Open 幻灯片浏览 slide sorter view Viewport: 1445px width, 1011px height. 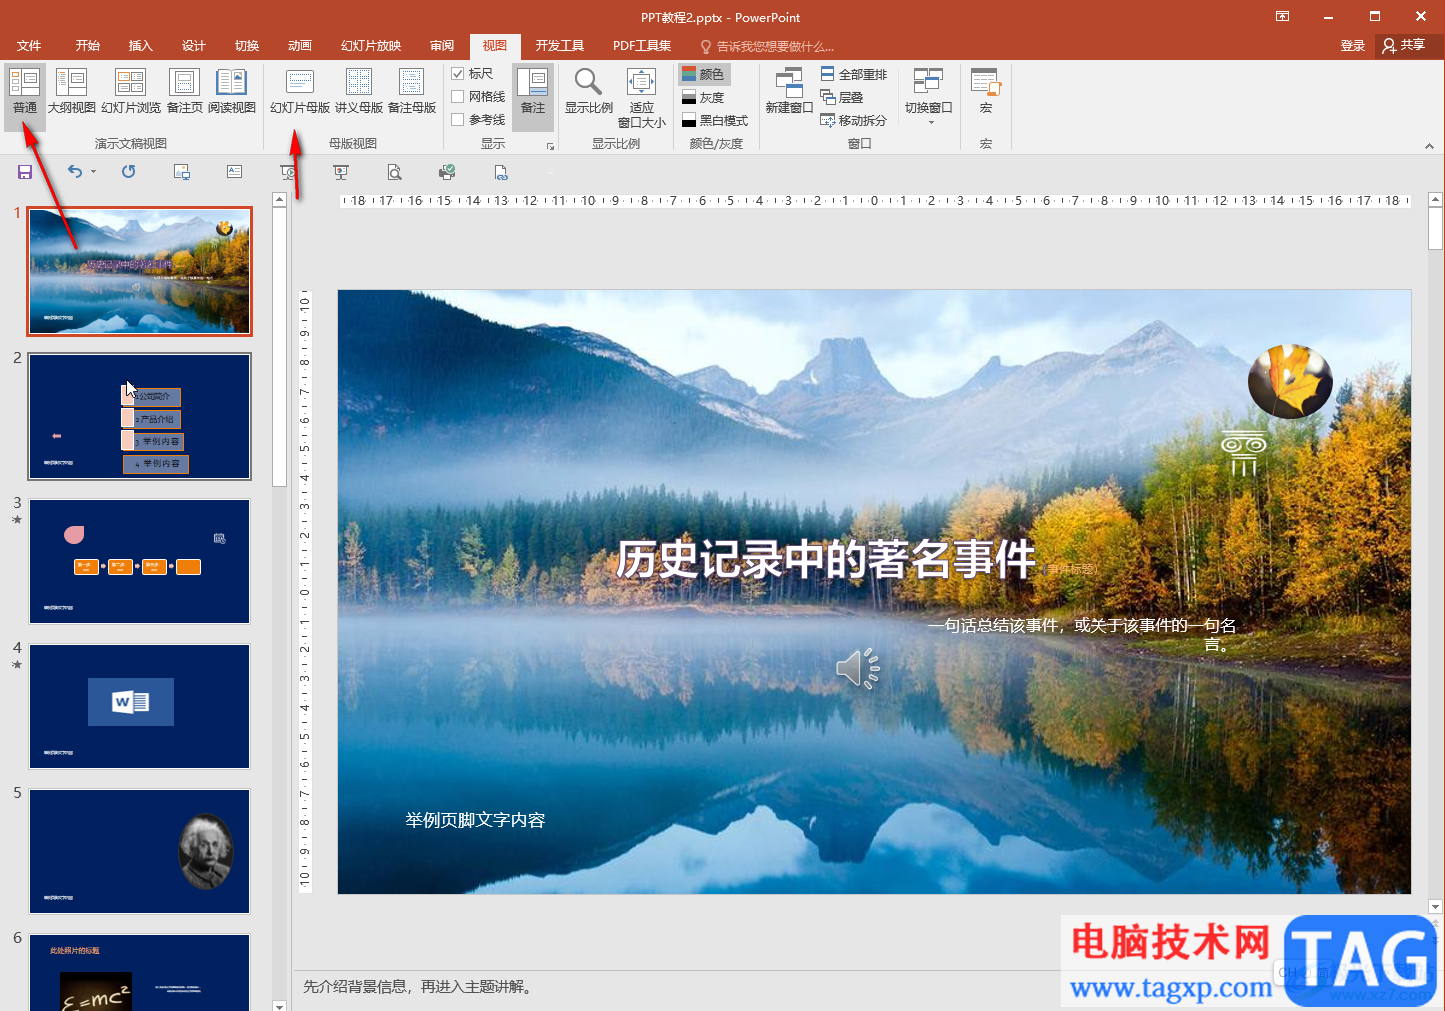[x=131, y=92]
